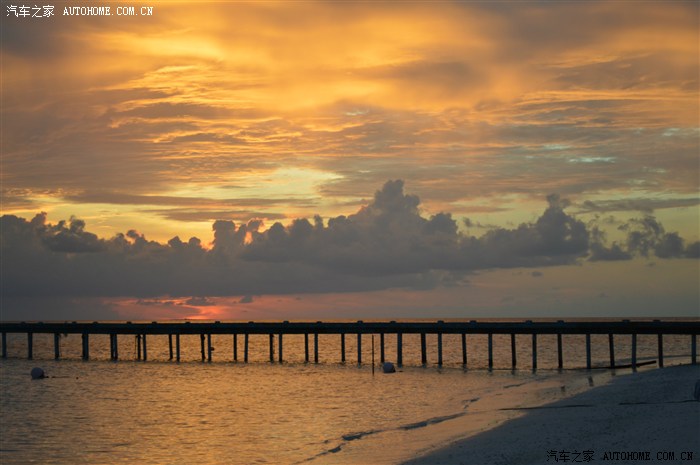Click the thin pole standing in the water
The height and width of the screenshot is (465, 700).
(373, 353)
